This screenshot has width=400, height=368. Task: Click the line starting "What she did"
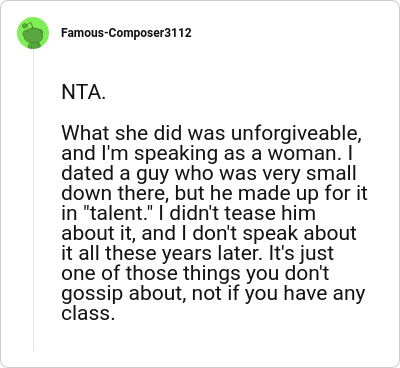(x=212, y=134)
